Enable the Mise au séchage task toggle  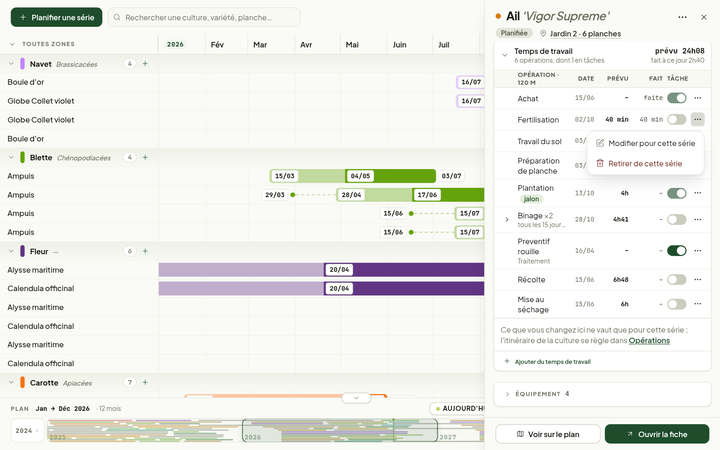click(676, 304)
